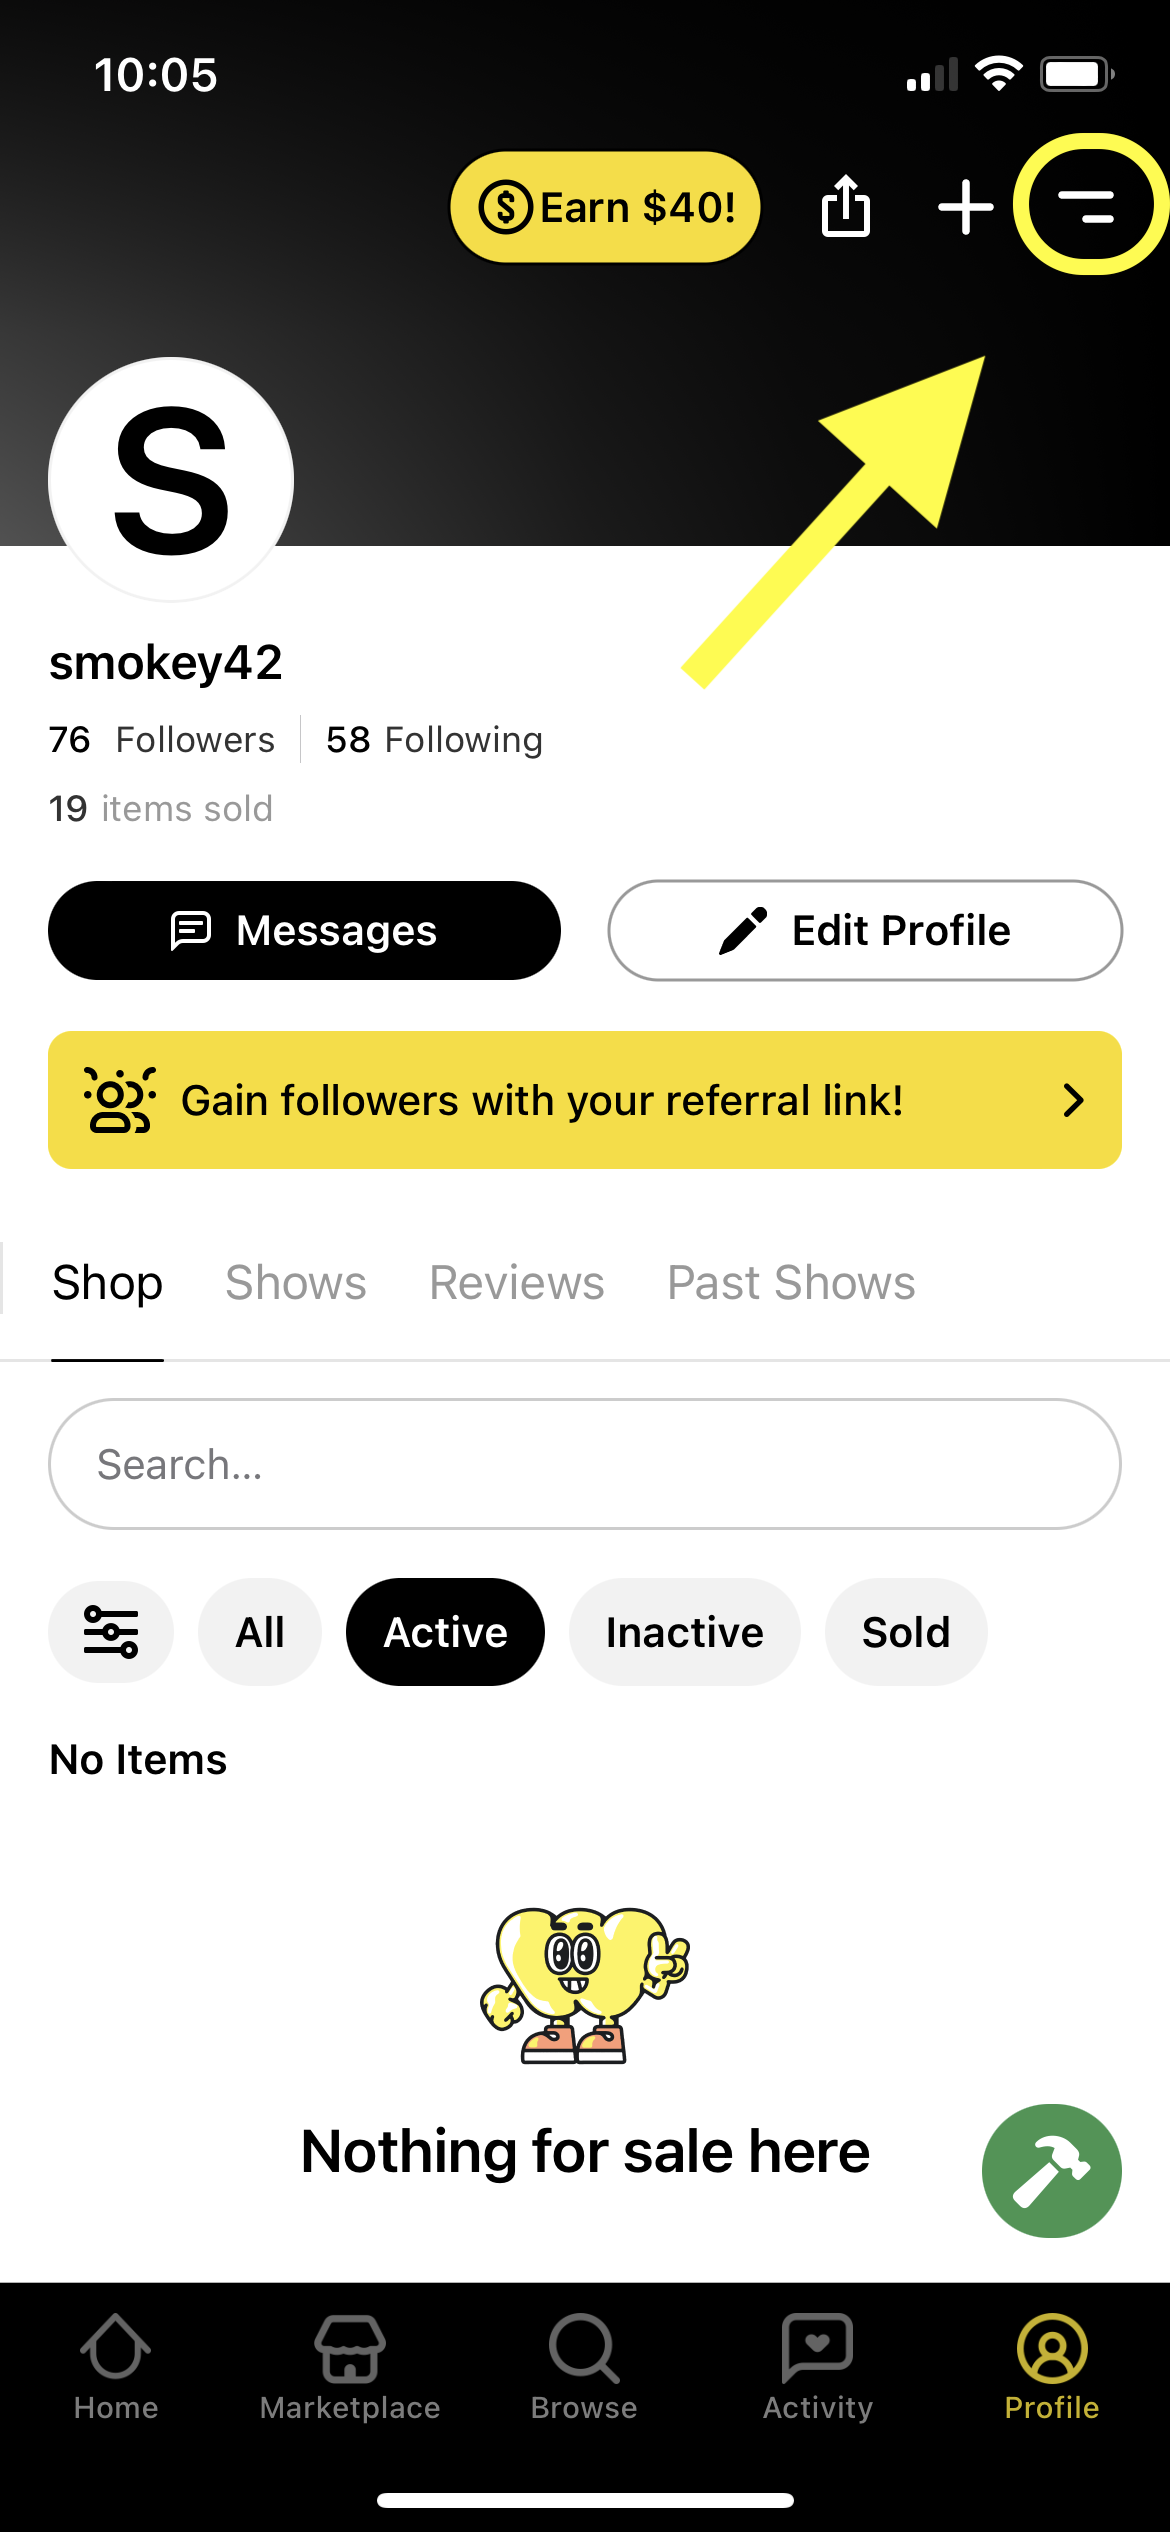Switch to the Reviews tab

pos(517,1283)
